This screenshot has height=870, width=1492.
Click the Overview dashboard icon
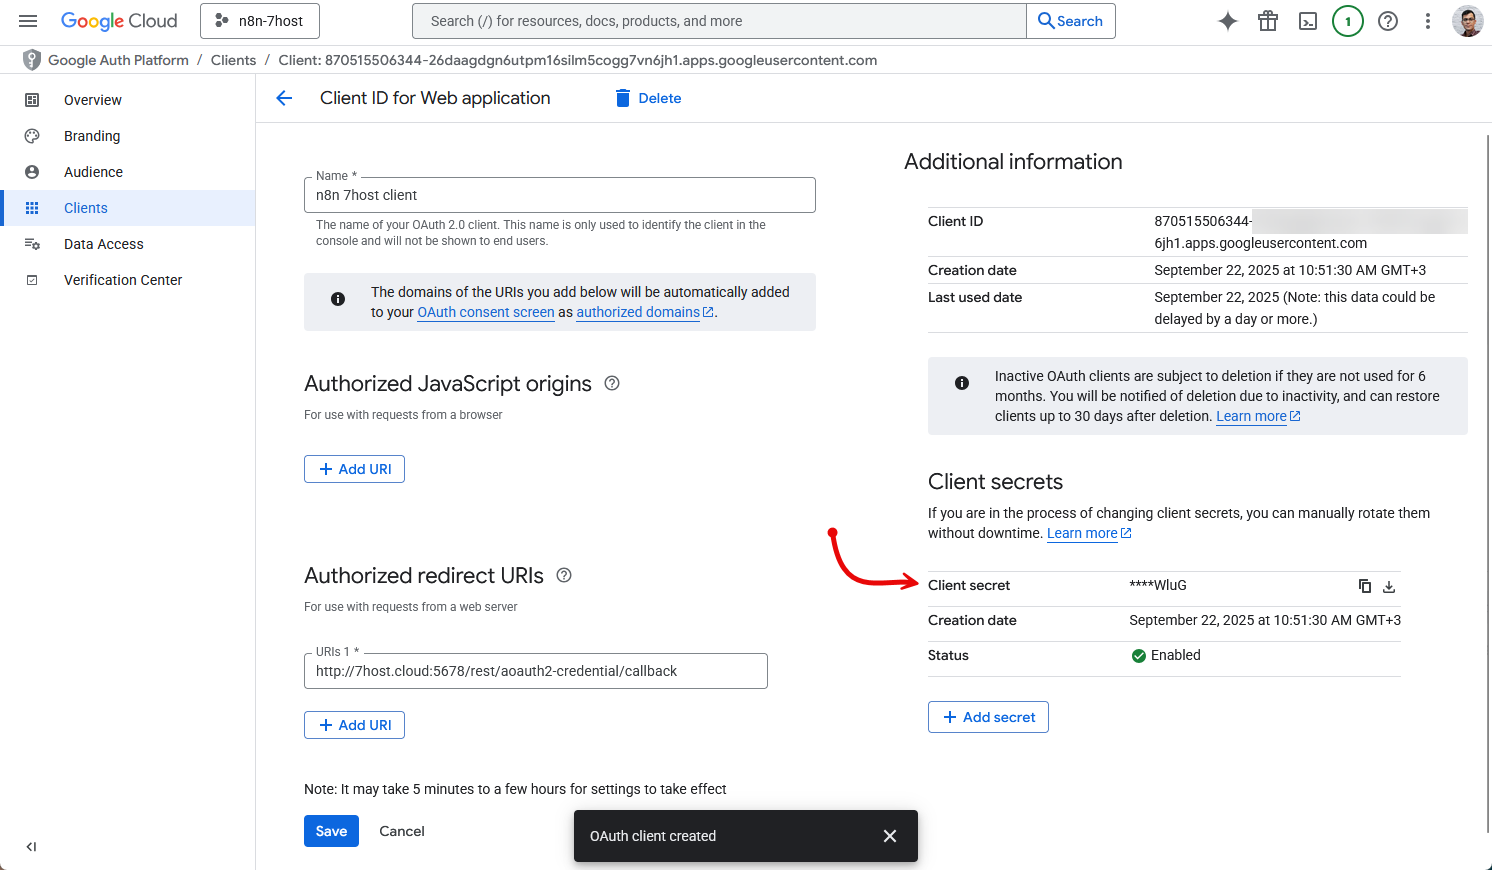click(x=32, y=100)
